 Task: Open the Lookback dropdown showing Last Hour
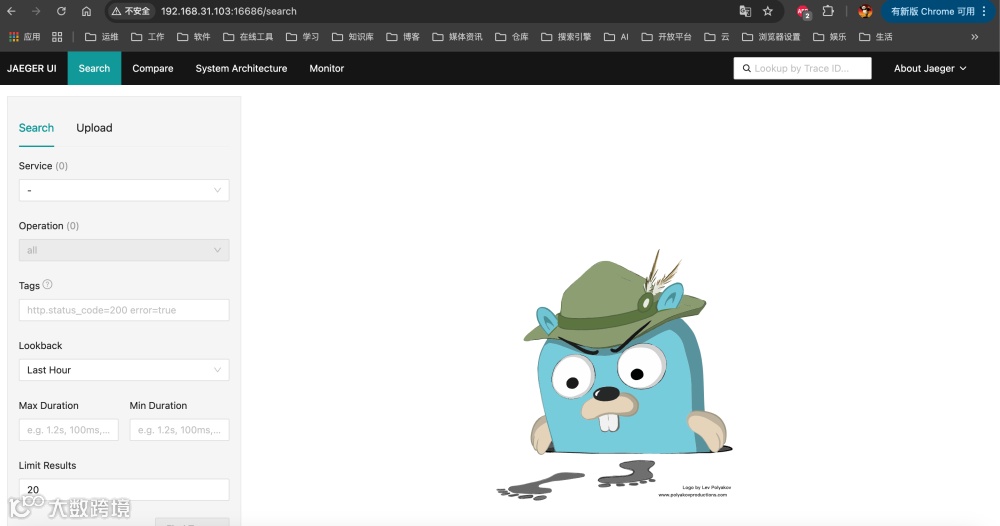coord(124,370)
